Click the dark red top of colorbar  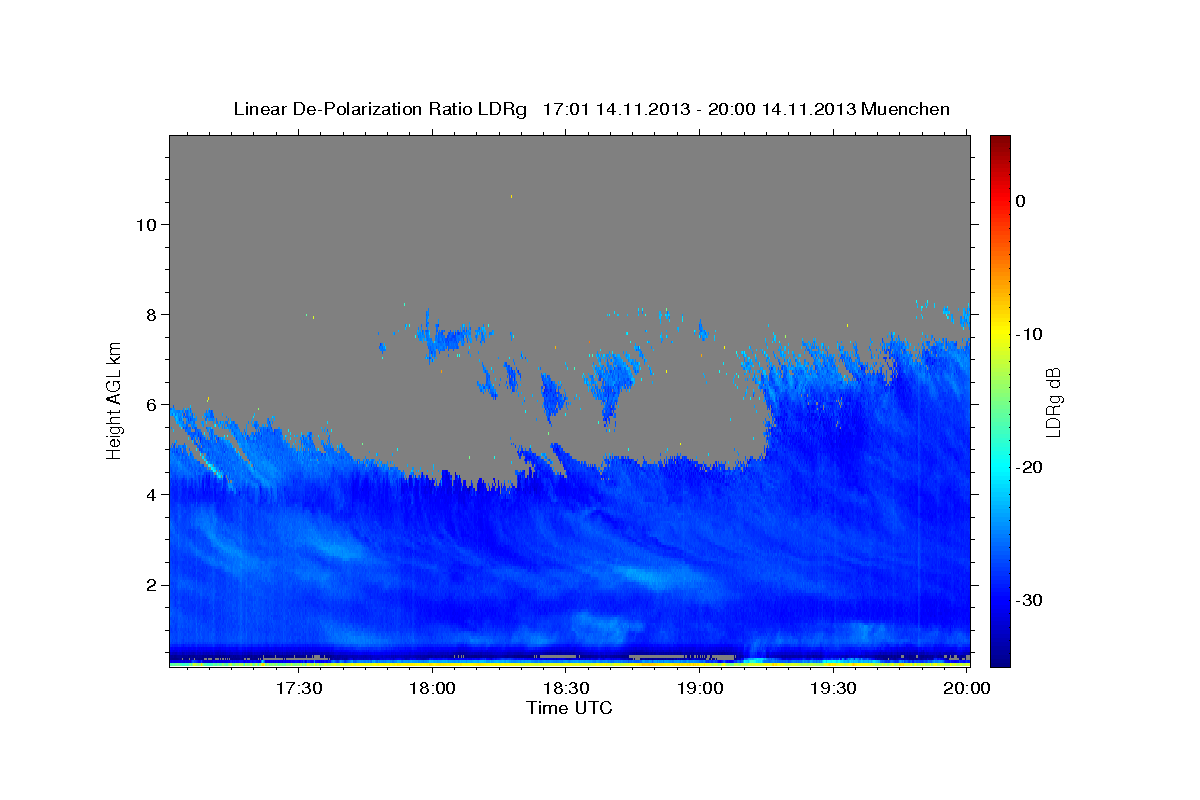pyautogui.click(x=1000, y=142)
